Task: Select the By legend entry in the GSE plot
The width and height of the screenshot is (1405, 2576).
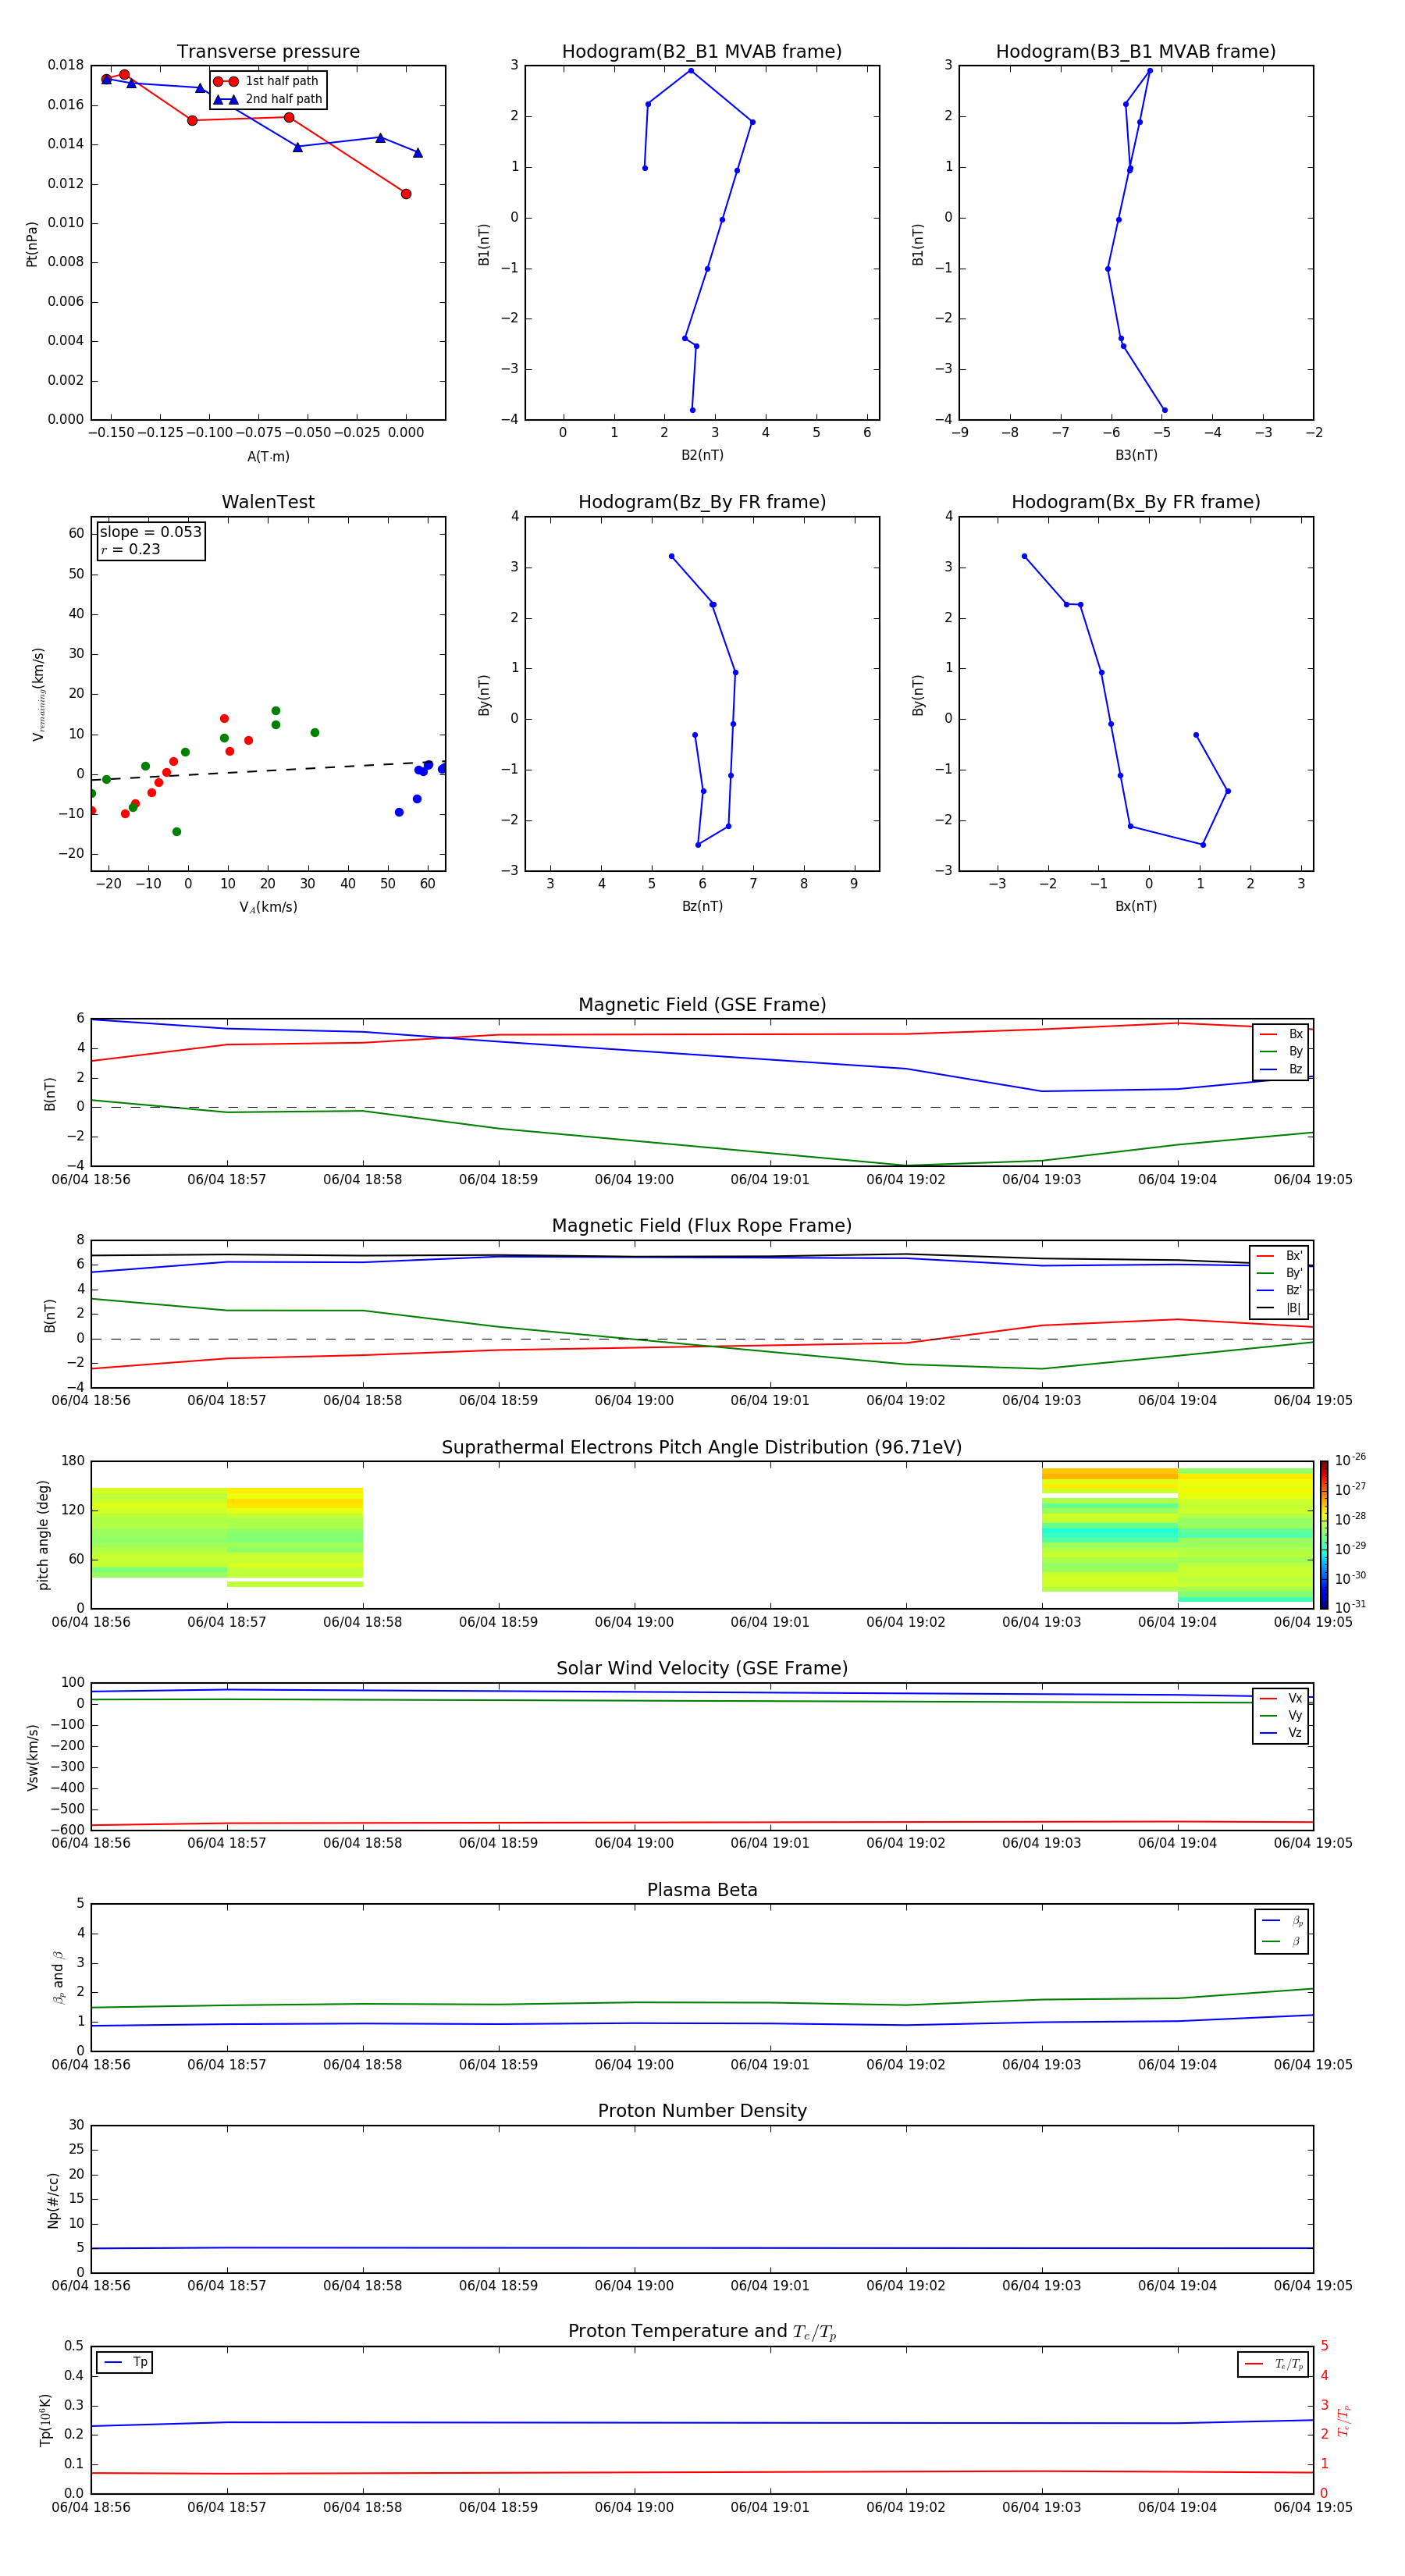Action: point(1281,1051)
